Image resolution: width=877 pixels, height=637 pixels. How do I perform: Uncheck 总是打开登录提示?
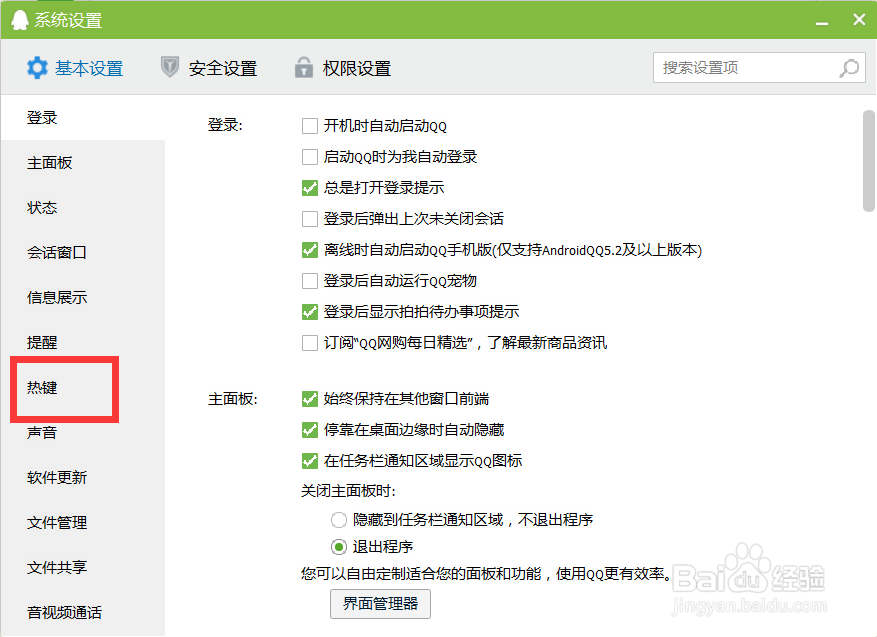[310, 188]
